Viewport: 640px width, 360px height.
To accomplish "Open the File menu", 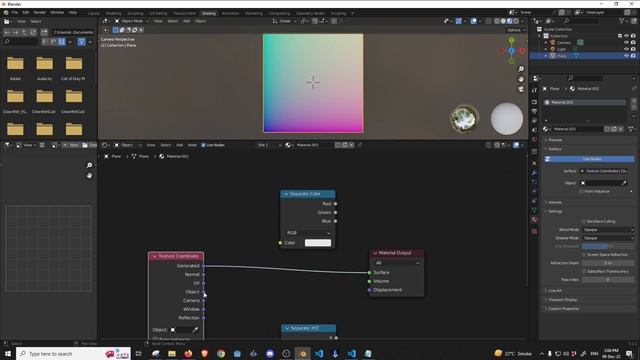I will pyautogui.click(x=14, y=13).
